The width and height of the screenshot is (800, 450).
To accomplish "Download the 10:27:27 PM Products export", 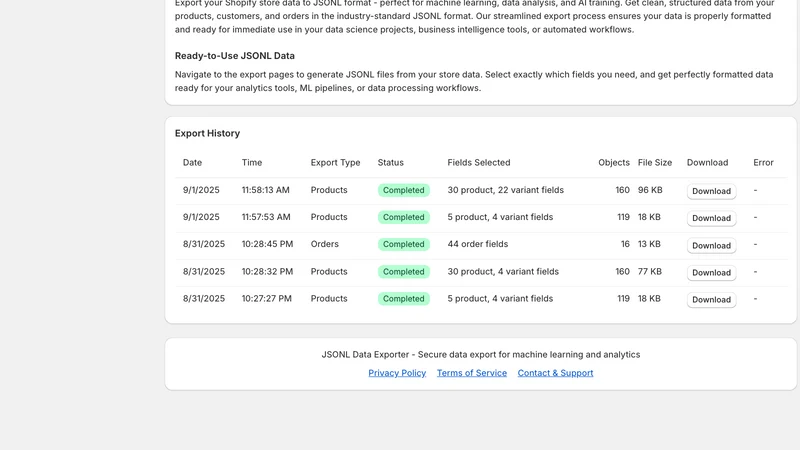I will tap(711, 299).
